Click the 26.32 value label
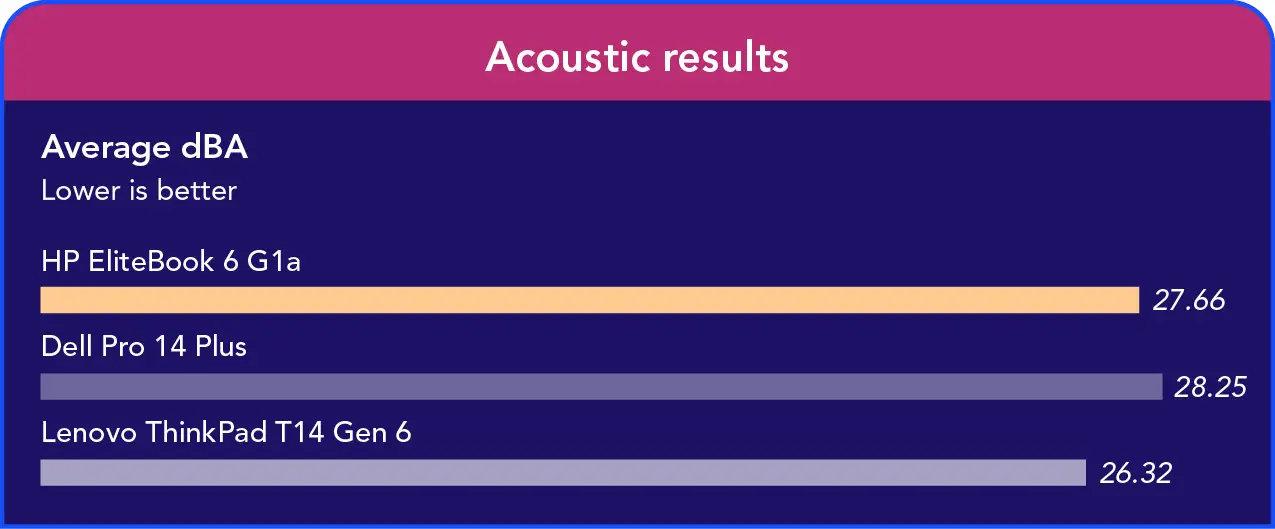This screenshot has height=529, width=1275. [1135, 472]
